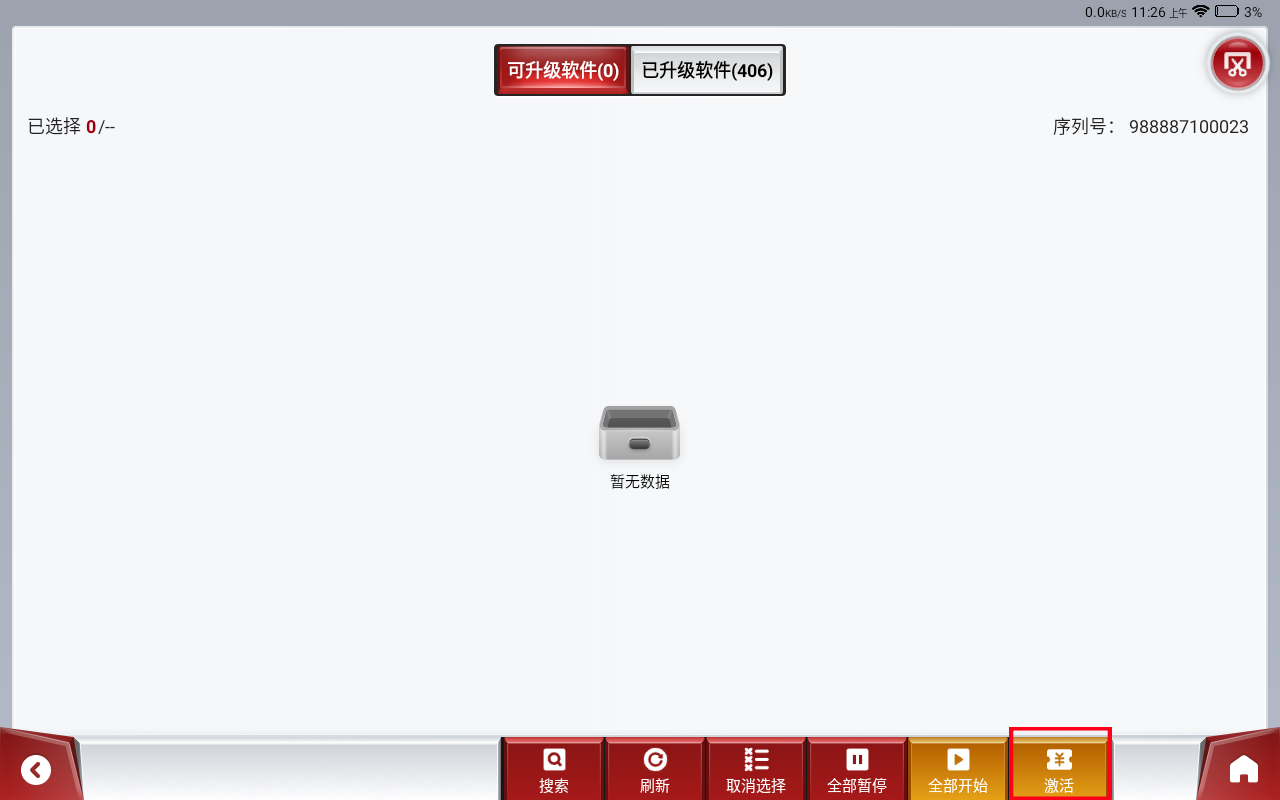Open 搜索 search in the bottom toolbar
Screen dimensions: 1280x800
click(x=553, y=770)
